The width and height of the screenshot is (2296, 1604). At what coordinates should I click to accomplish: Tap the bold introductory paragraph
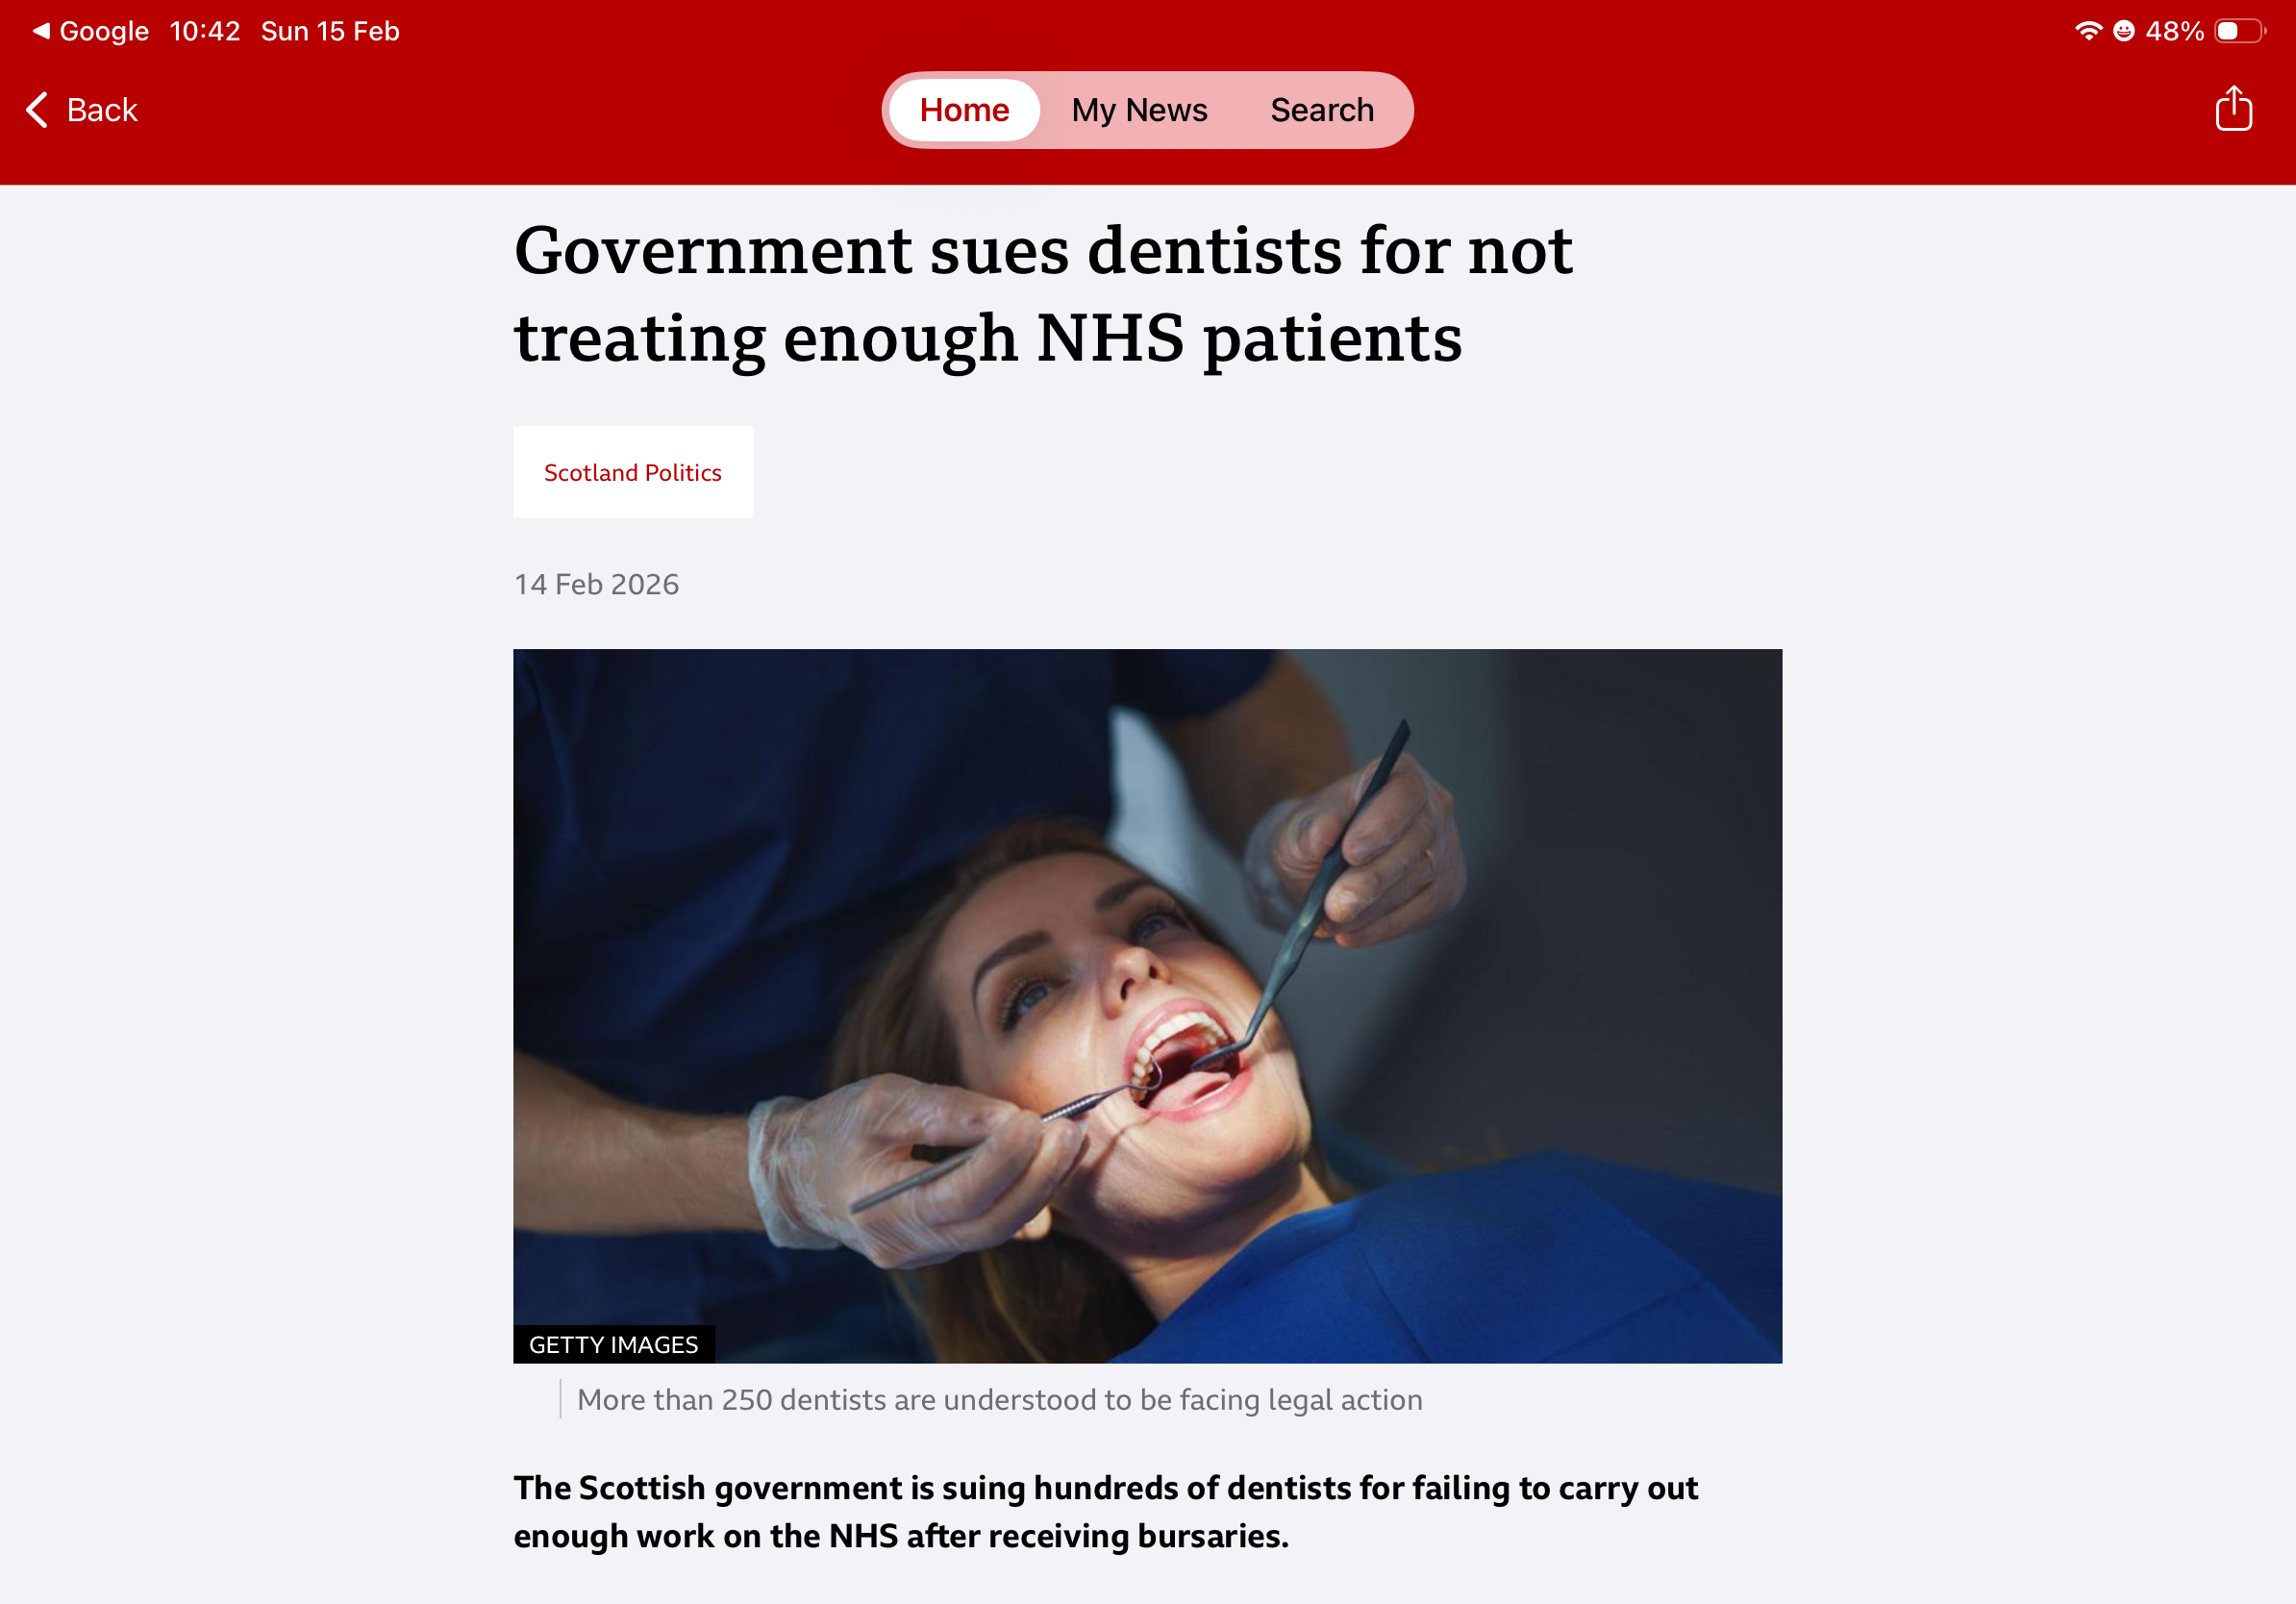tap(1105, 1511)
